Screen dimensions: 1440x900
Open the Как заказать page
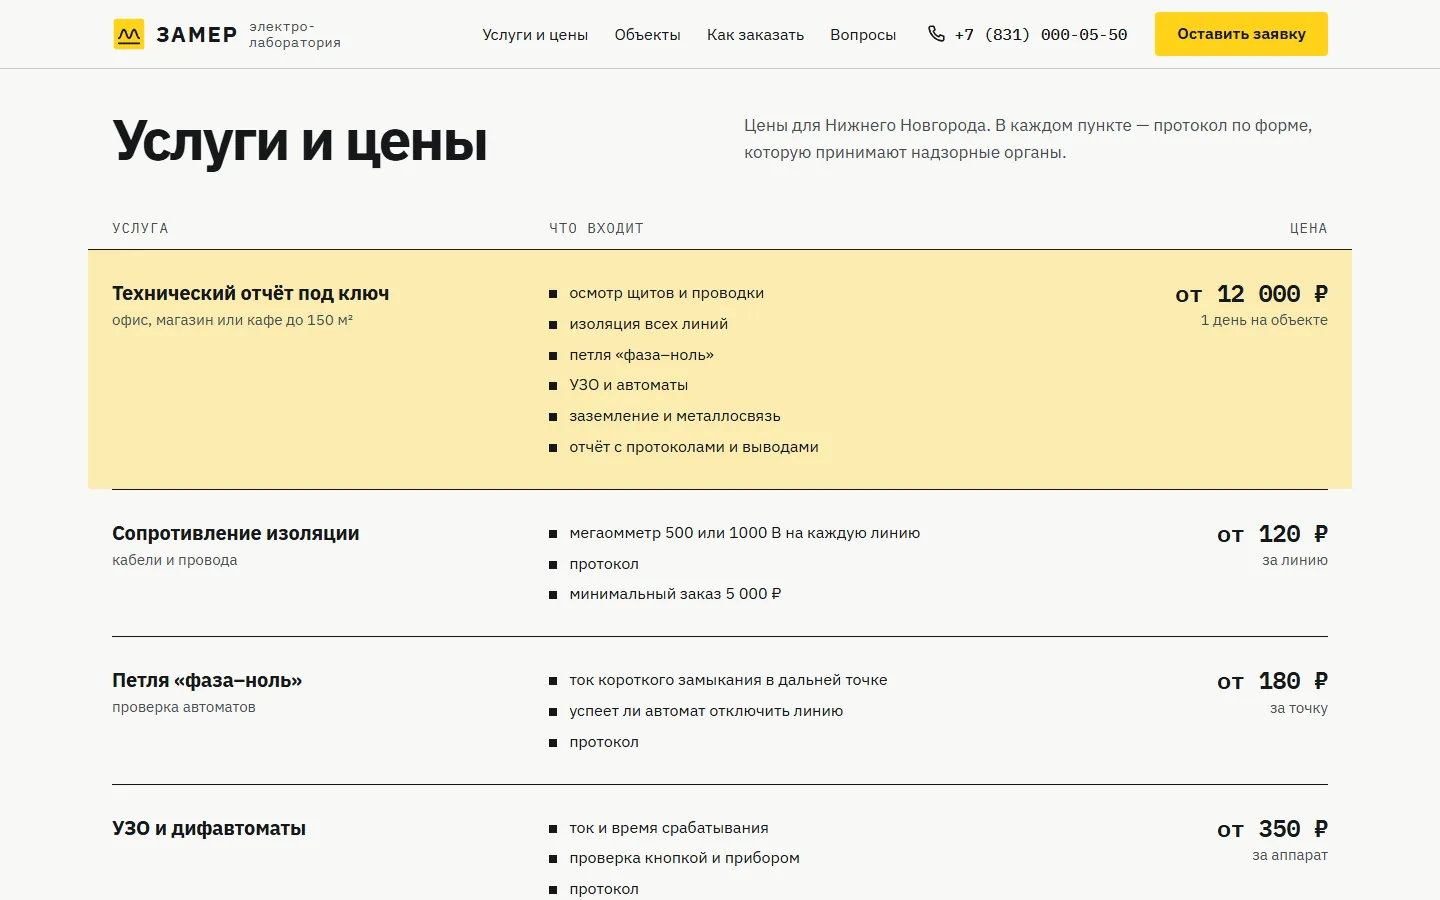click(755, 35)
